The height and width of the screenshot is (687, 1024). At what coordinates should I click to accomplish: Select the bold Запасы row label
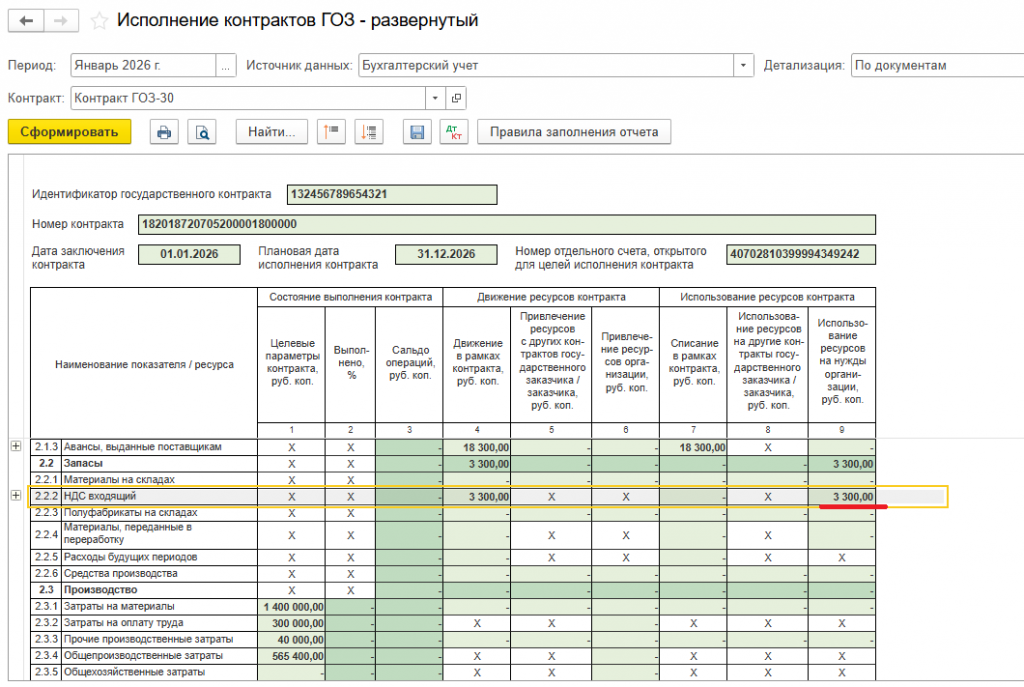tap(83, 463)
